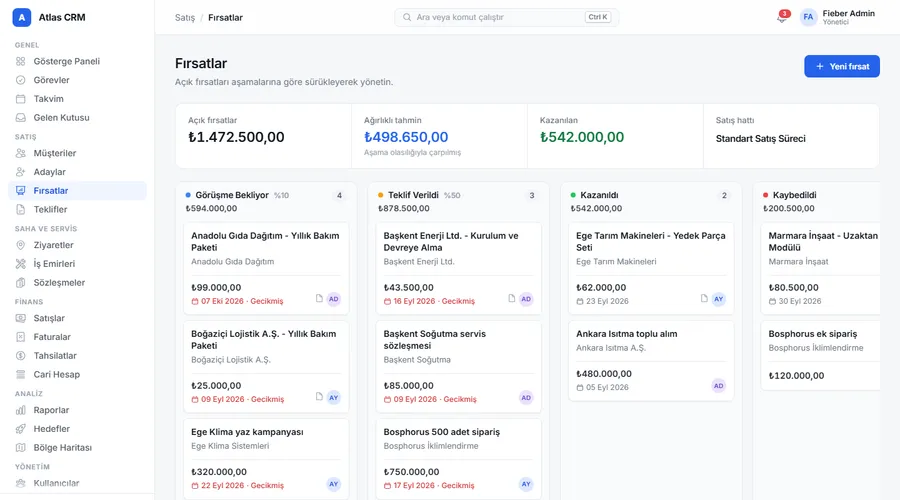Click the Cari Hesap icon
Screen dimensions: 900x500
pyautogui.click(x=21, y=374)
